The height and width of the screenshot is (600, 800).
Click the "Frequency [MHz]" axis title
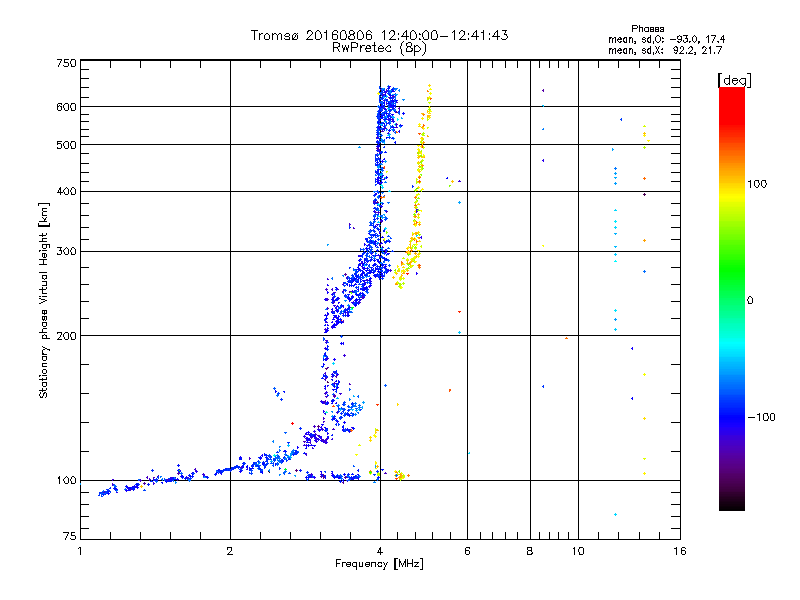pos(379,564)
